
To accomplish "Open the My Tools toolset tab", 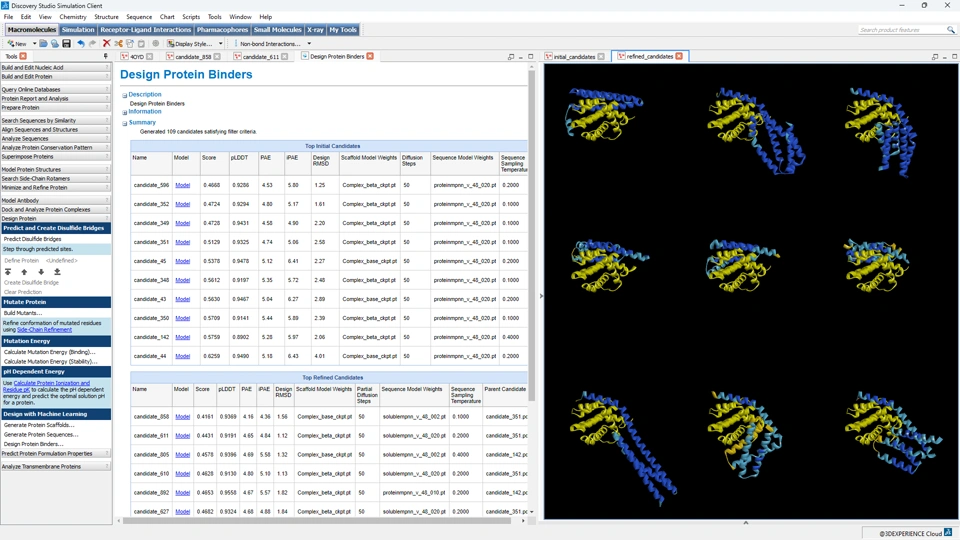I will [x=343, y=29].
